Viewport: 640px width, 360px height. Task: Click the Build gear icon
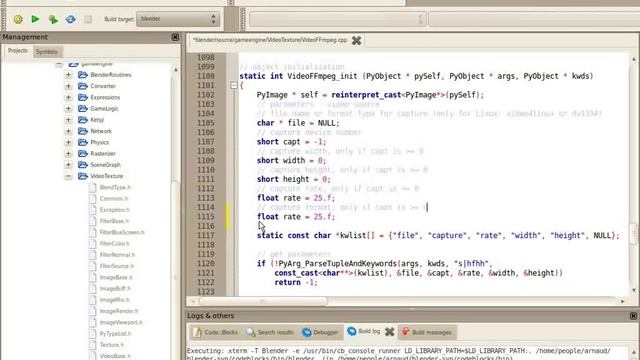coord(18,19)
